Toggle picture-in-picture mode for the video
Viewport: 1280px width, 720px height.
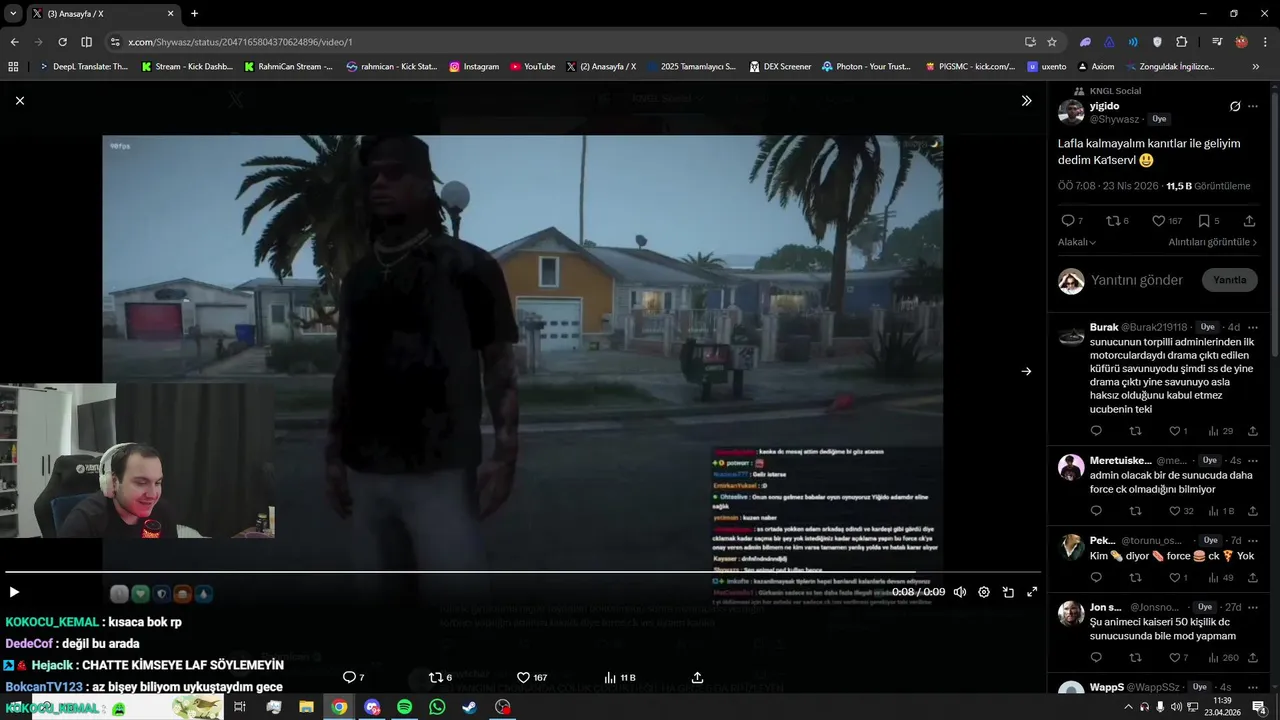(1008, 592)
